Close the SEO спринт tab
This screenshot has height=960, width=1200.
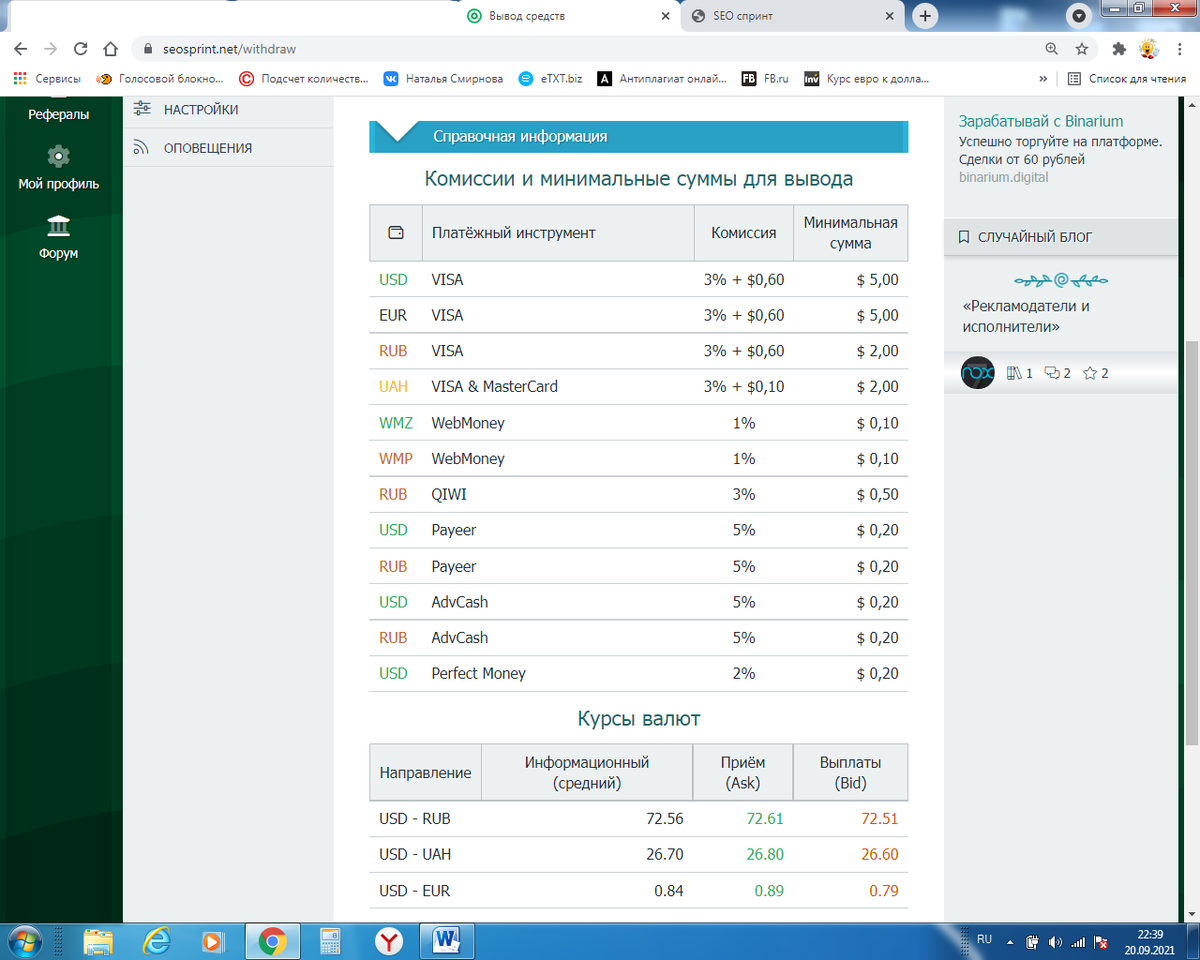tap(890, 16)
